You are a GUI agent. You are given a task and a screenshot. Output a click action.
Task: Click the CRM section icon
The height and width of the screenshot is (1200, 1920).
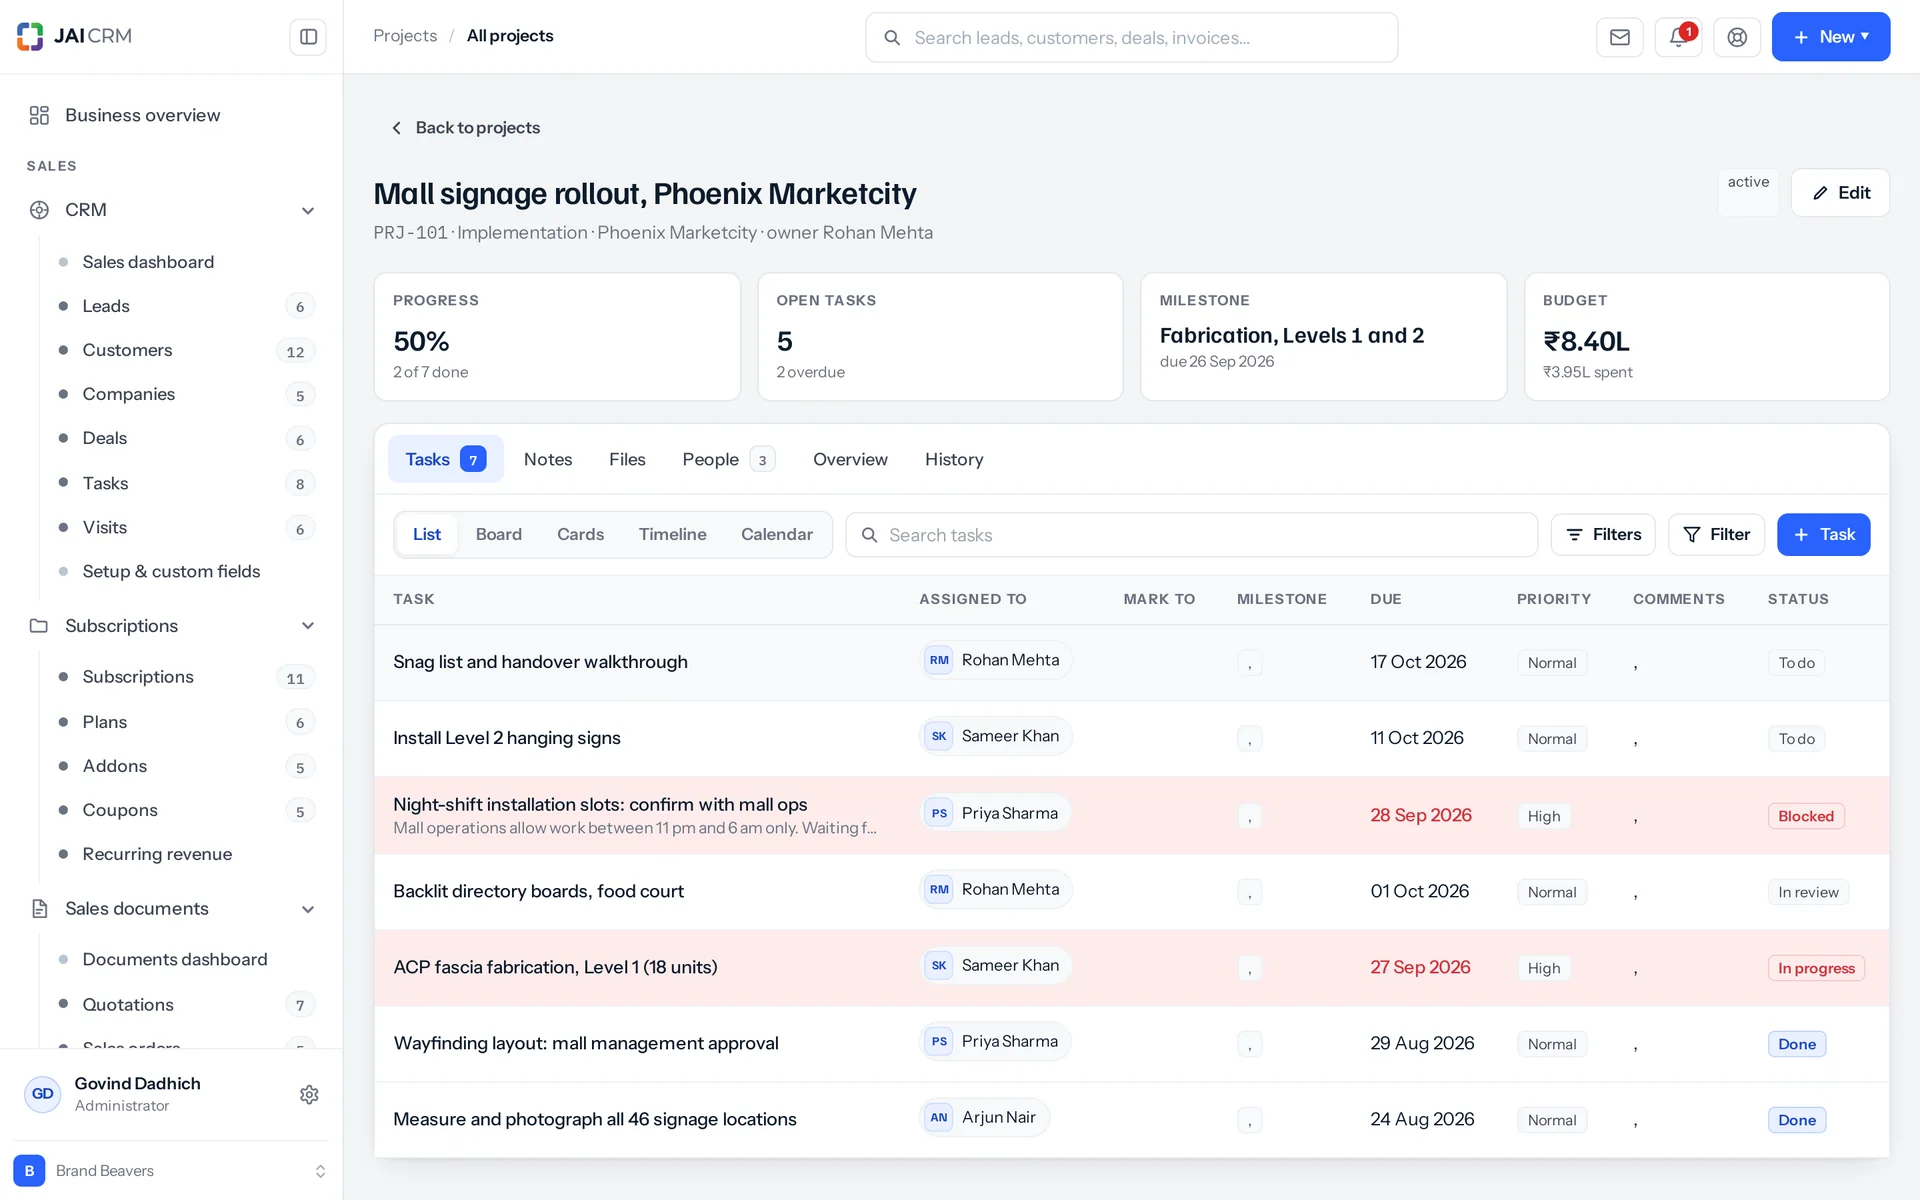(x=39, y=210)
